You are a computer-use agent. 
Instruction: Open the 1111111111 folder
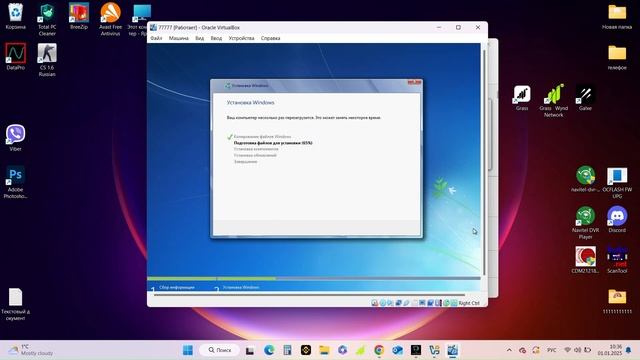[617, 301]
